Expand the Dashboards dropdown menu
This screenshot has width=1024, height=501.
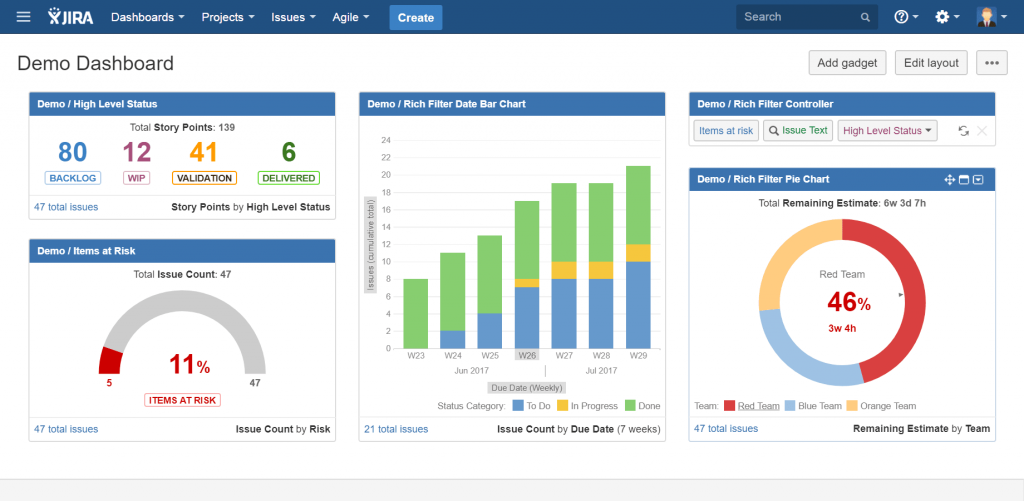(148, 17)
